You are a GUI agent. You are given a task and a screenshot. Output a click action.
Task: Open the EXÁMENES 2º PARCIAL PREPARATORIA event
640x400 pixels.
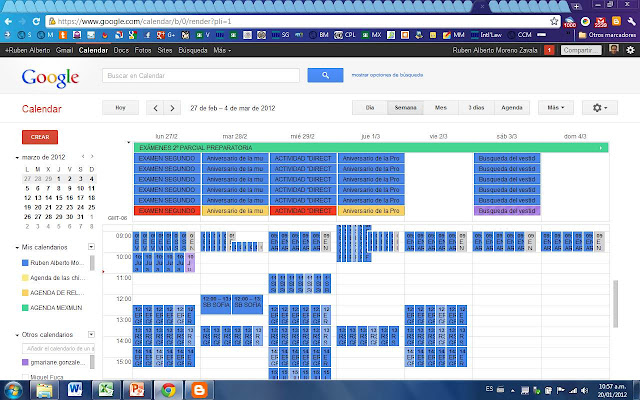[371, 148]
